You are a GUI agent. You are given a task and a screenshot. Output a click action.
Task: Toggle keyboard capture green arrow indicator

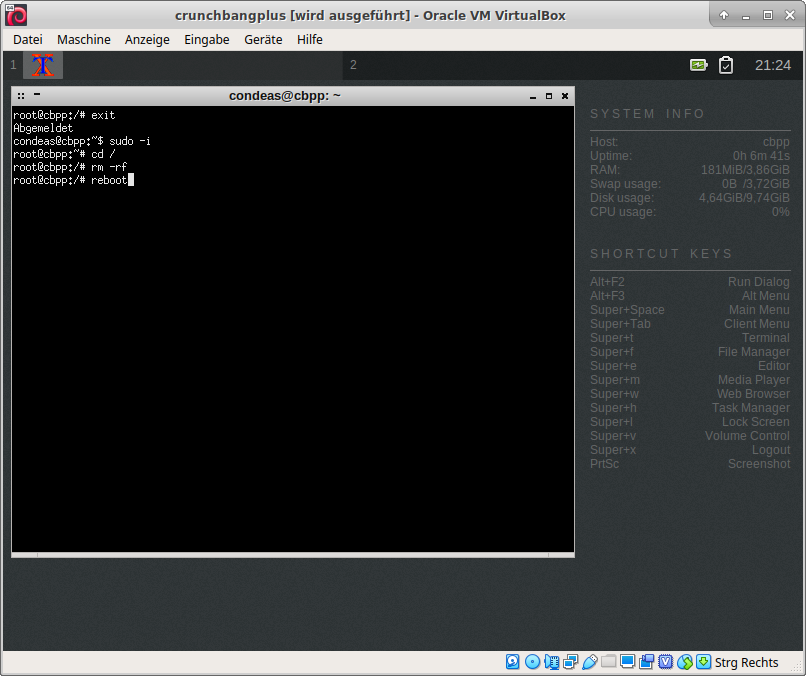click(704, 662)
